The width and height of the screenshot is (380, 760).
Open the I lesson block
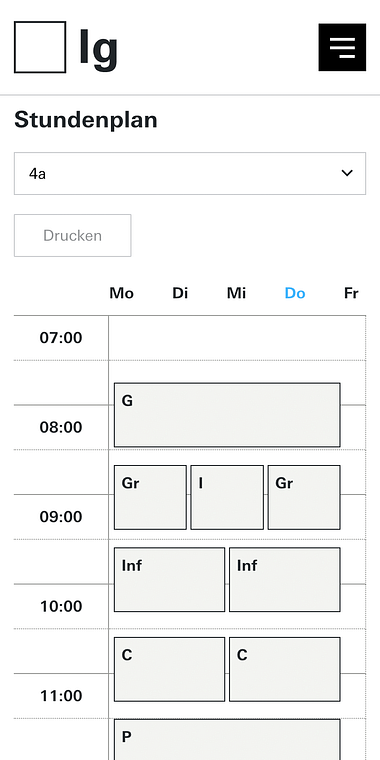pos(227,497)
